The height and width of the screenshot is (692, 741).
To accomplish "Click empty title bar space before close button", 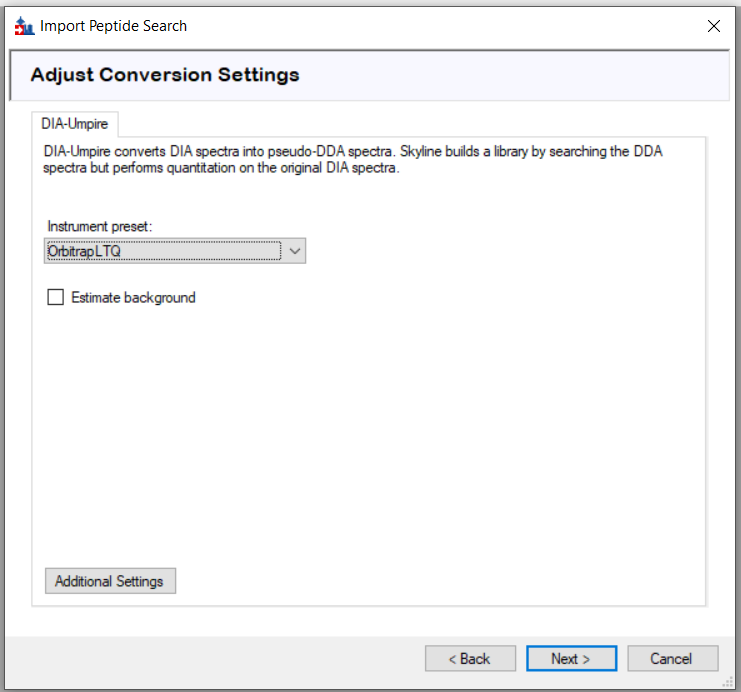I will tap(450, 26).
